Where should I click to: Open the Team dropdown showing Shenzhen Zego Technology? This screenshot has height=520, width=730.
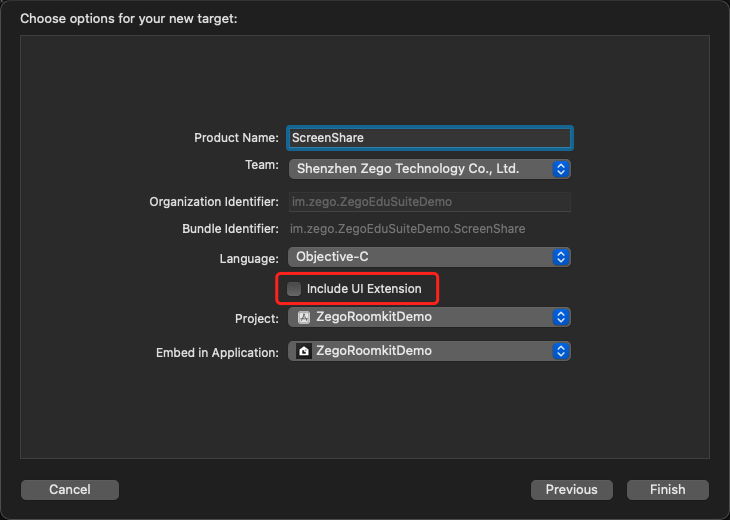pyautogui.click(x=420, y=169)
